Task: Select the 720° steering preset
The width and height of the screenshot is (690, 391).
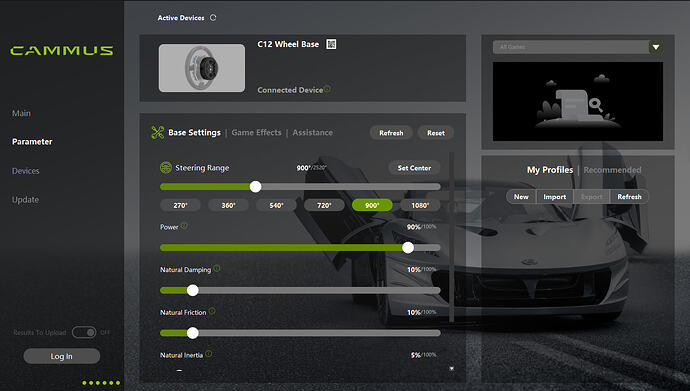Action: coord(324,205)
